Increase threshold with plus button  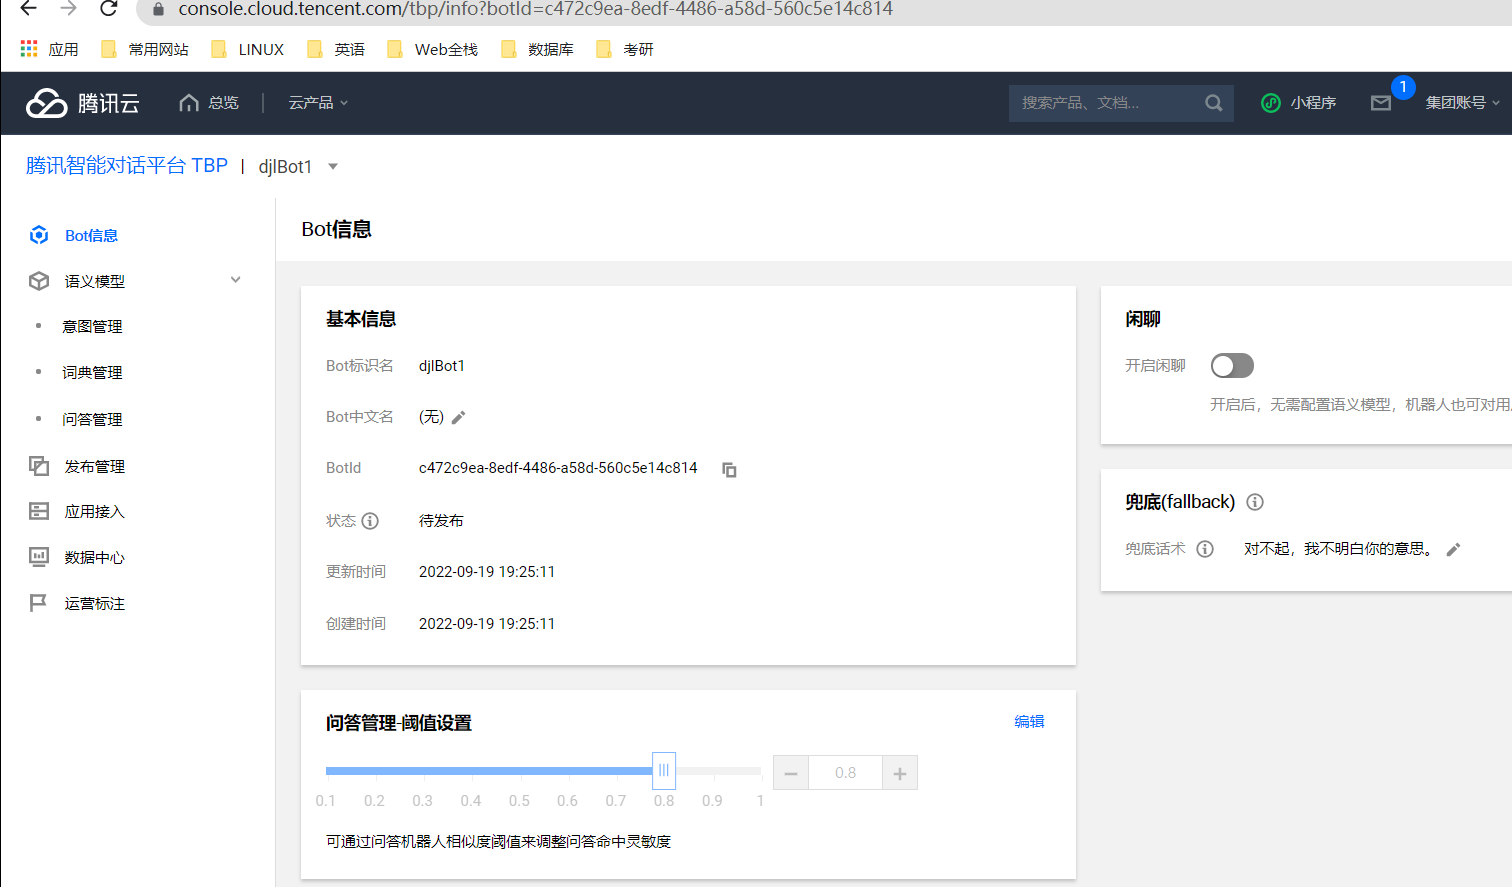point(900,773)
